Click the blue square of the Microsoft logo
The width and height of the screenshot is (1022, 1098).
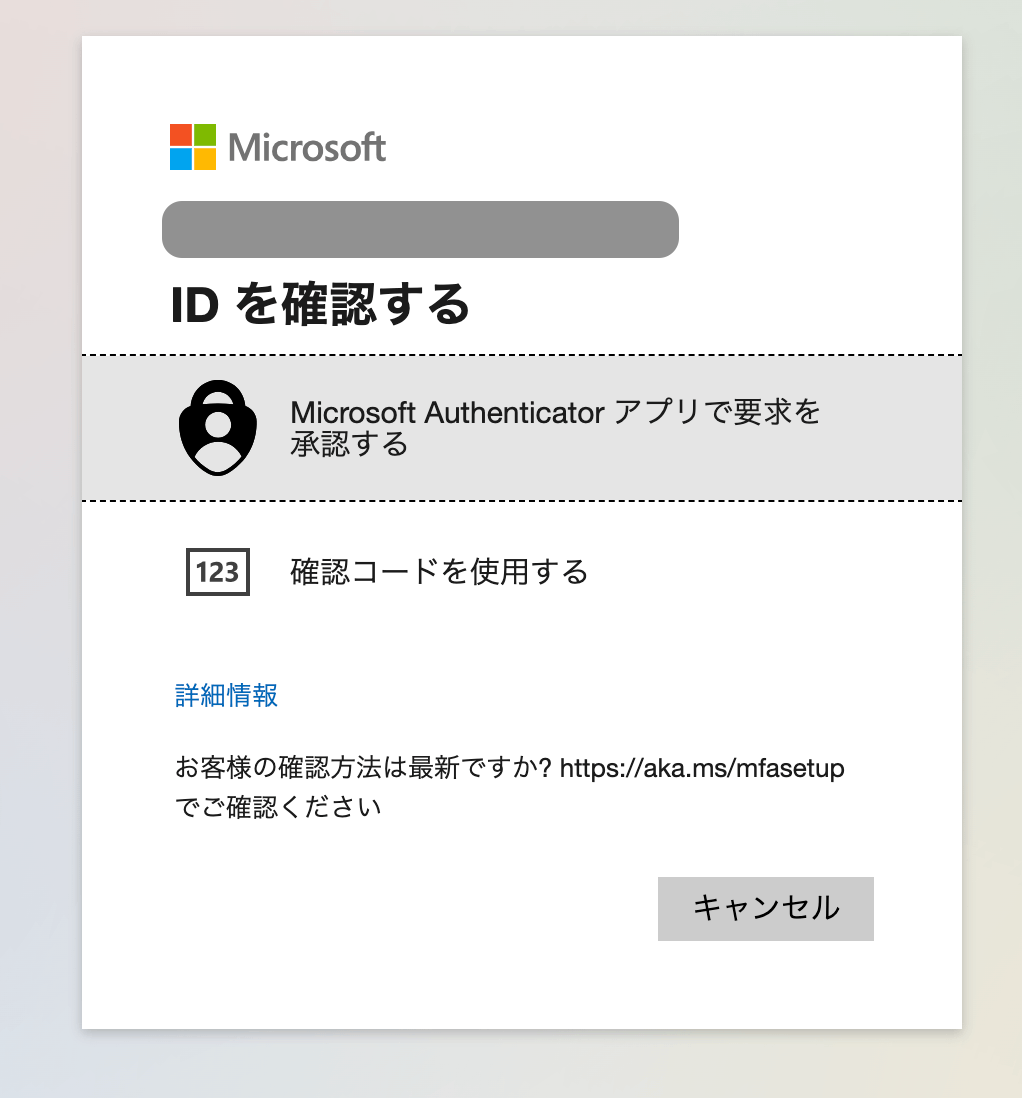click(x=181, y=158)
